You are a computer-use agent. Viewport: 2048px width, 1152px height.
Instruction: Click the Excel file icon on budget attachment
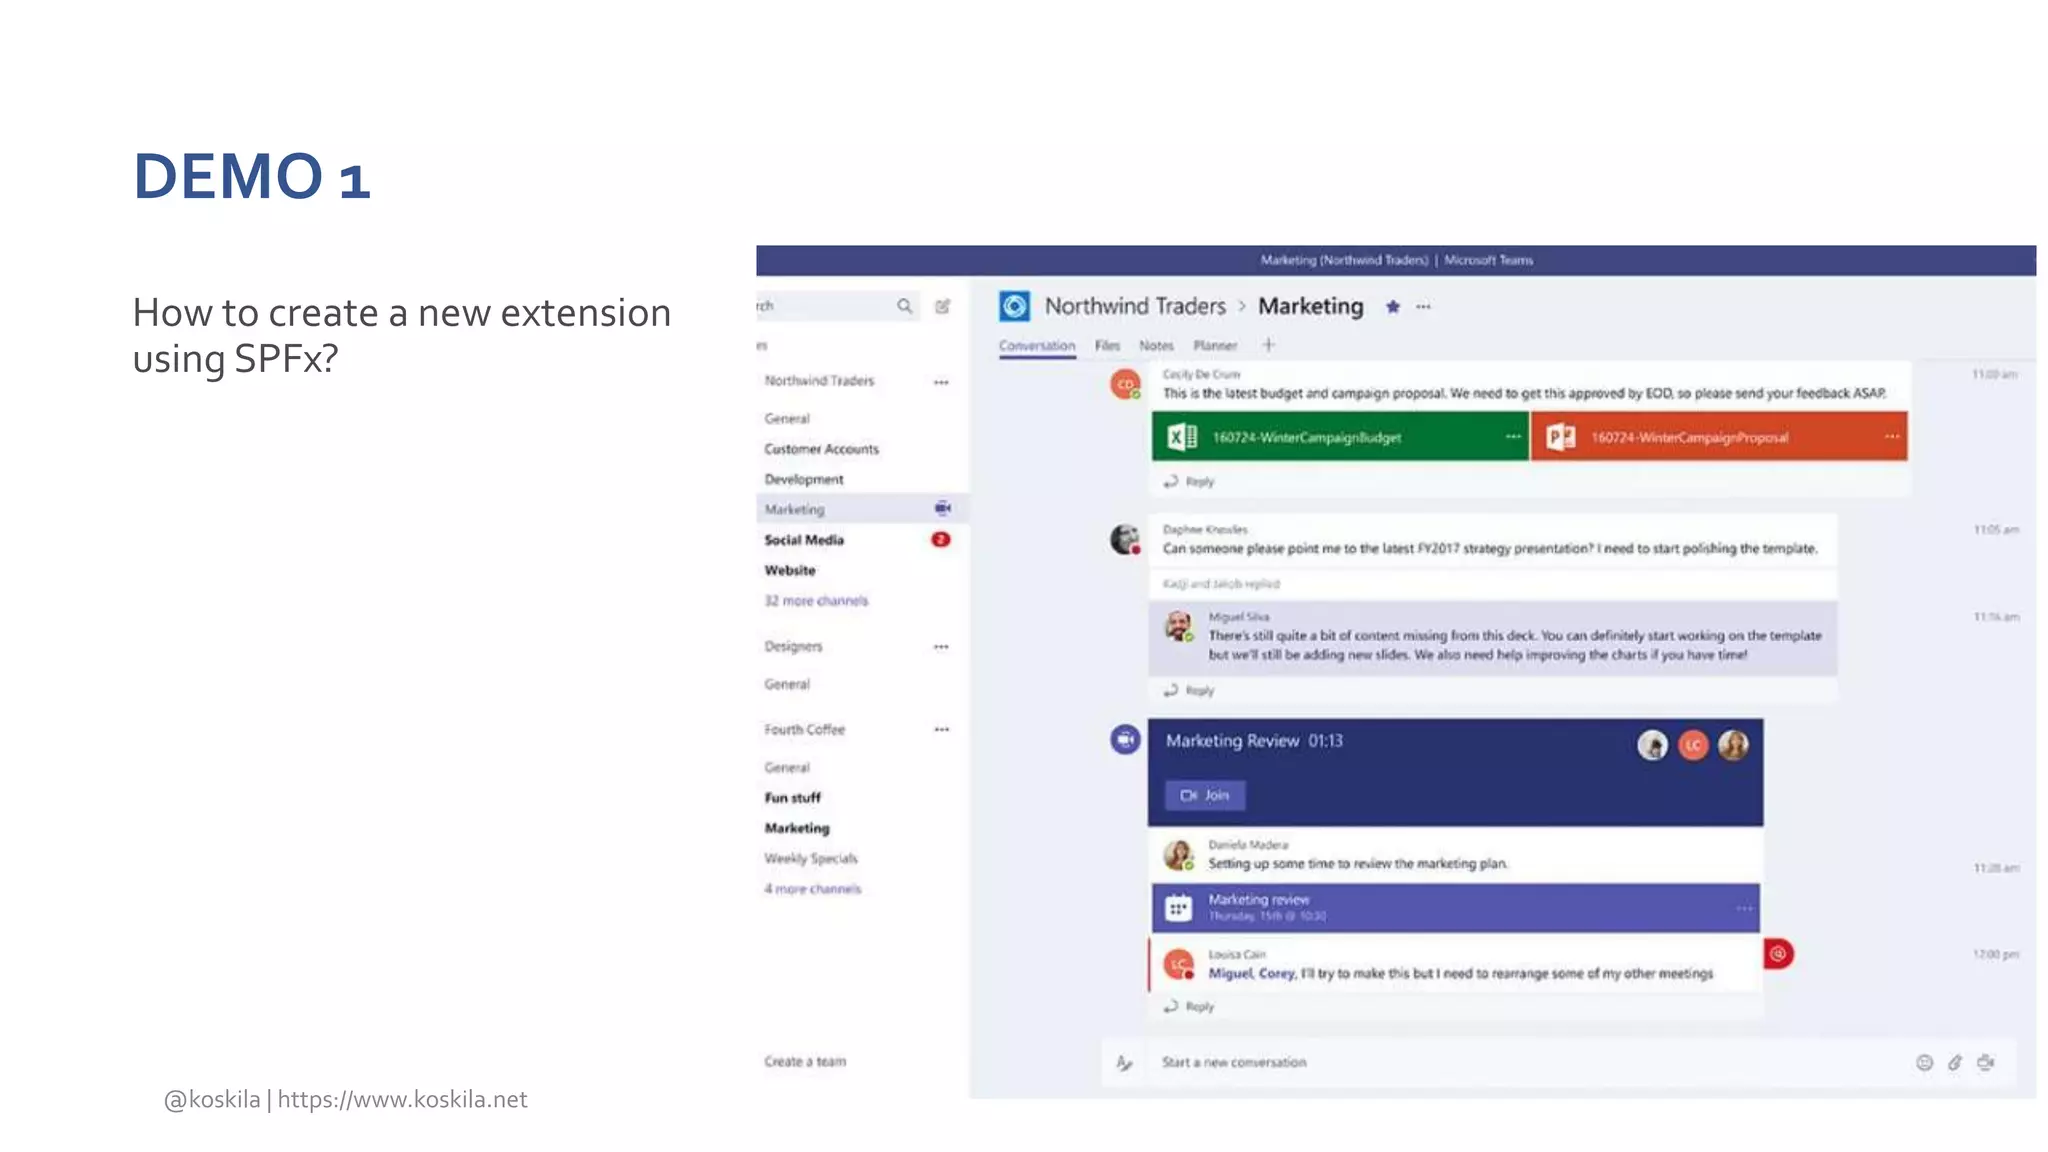click(x=1182, y=437)
